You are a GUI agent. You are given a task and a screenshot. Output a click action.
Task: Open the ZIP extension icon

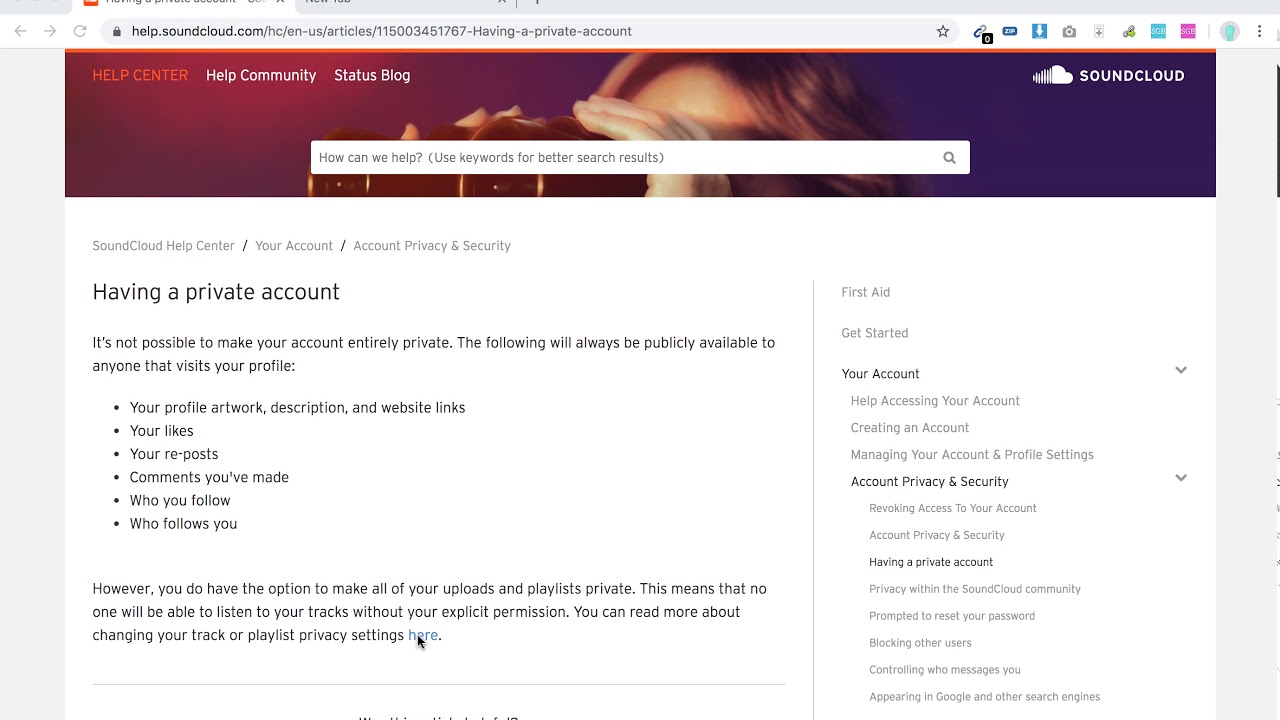(x=1010, y=32)
